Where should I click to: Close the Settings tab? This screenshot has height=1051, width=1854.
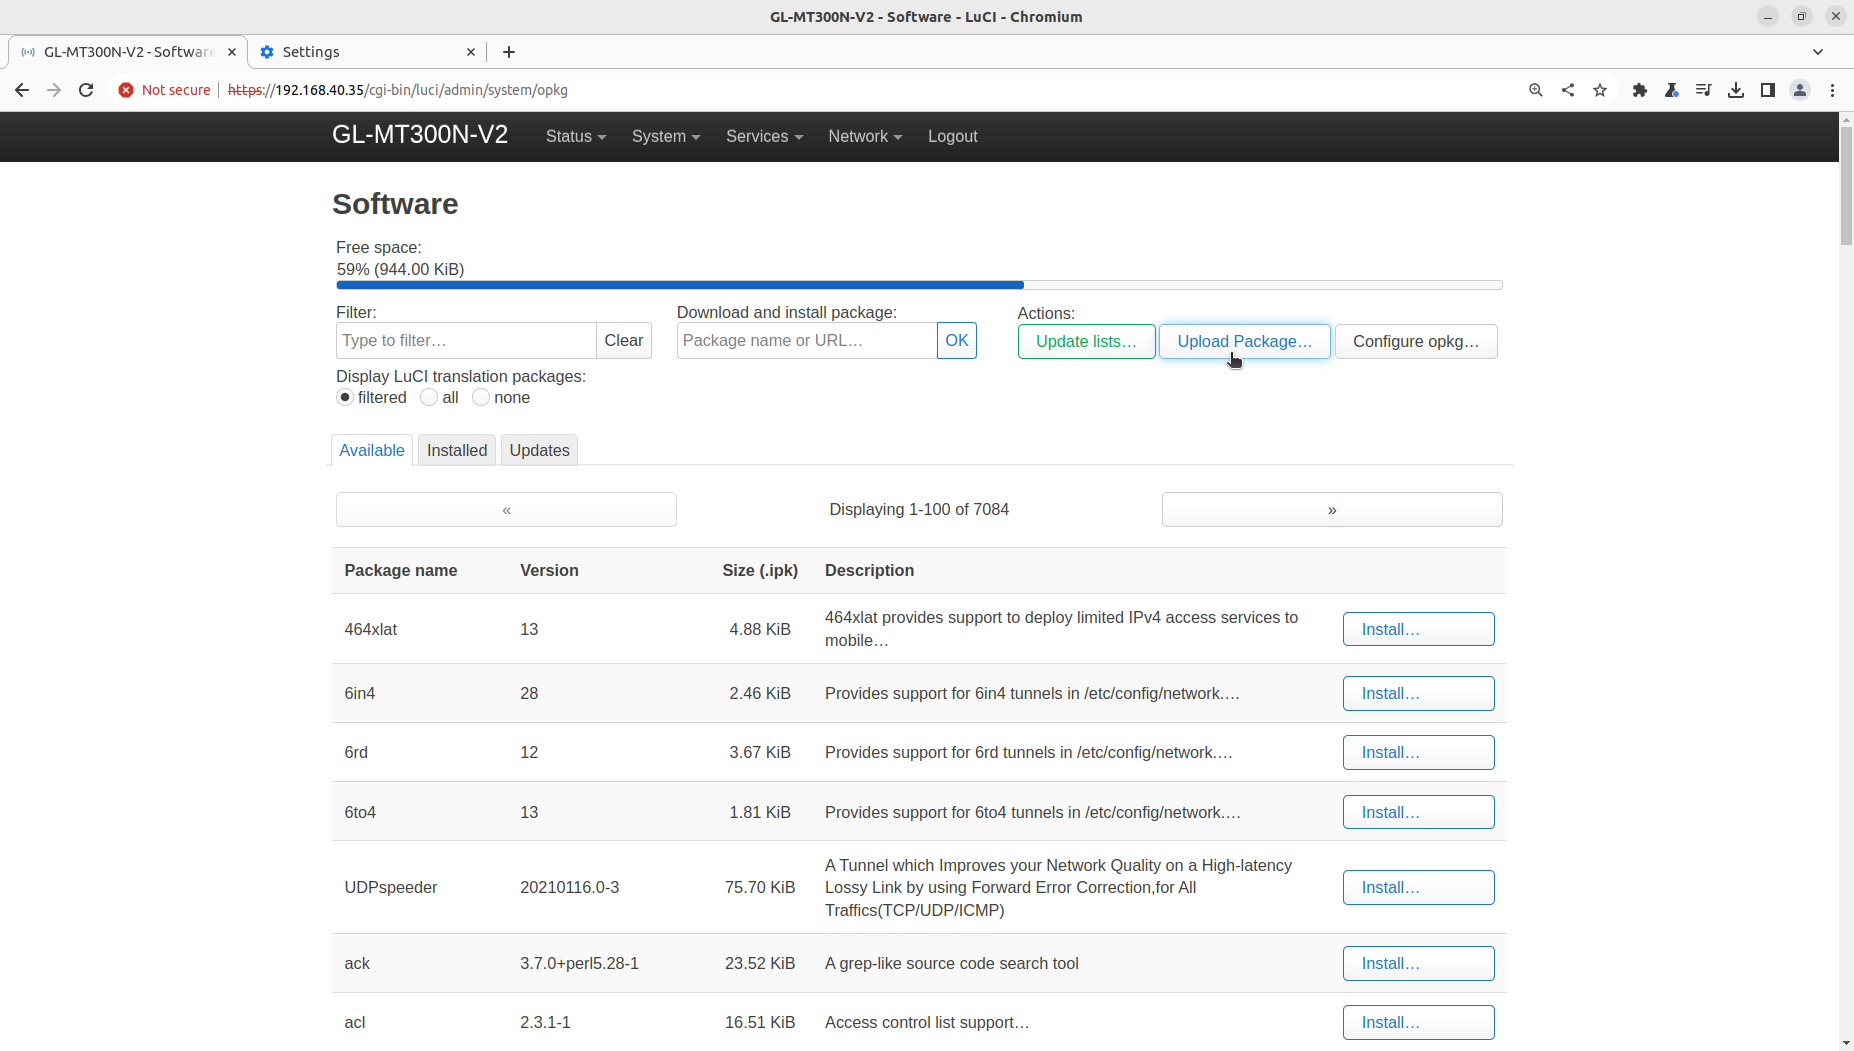(471, 52)
